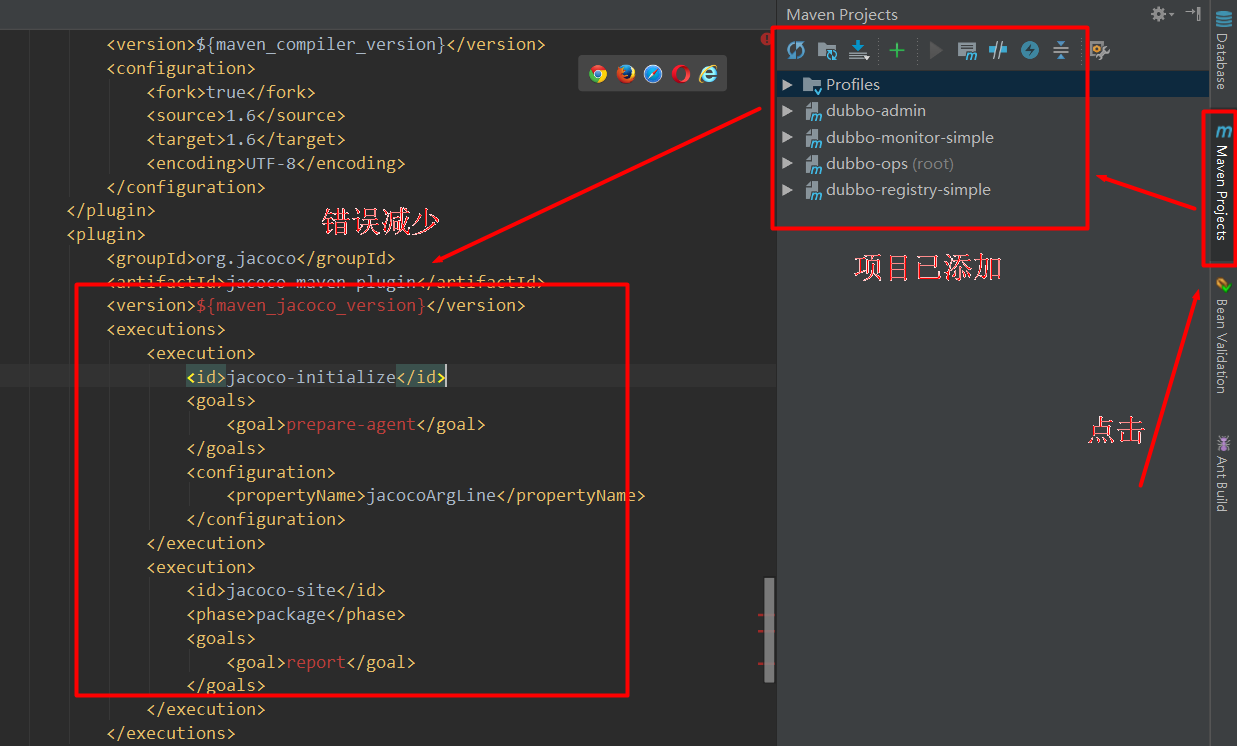Click the Run Maven Build play icon

click(936, 50)
